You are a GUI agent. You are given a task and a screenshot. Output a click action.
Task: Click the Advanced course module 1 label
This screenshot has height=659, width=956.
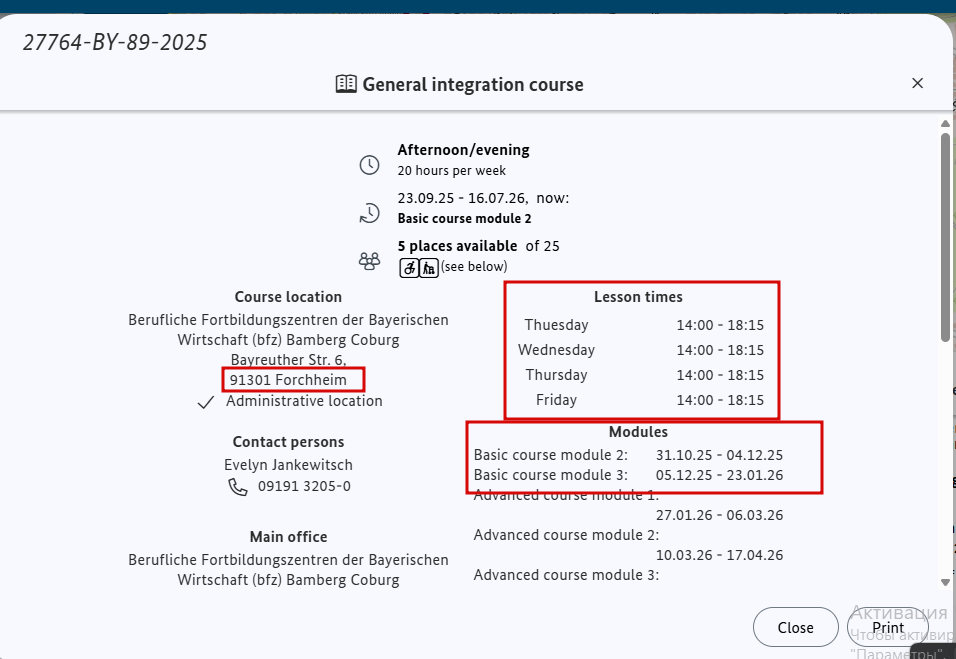click(566, 495)
